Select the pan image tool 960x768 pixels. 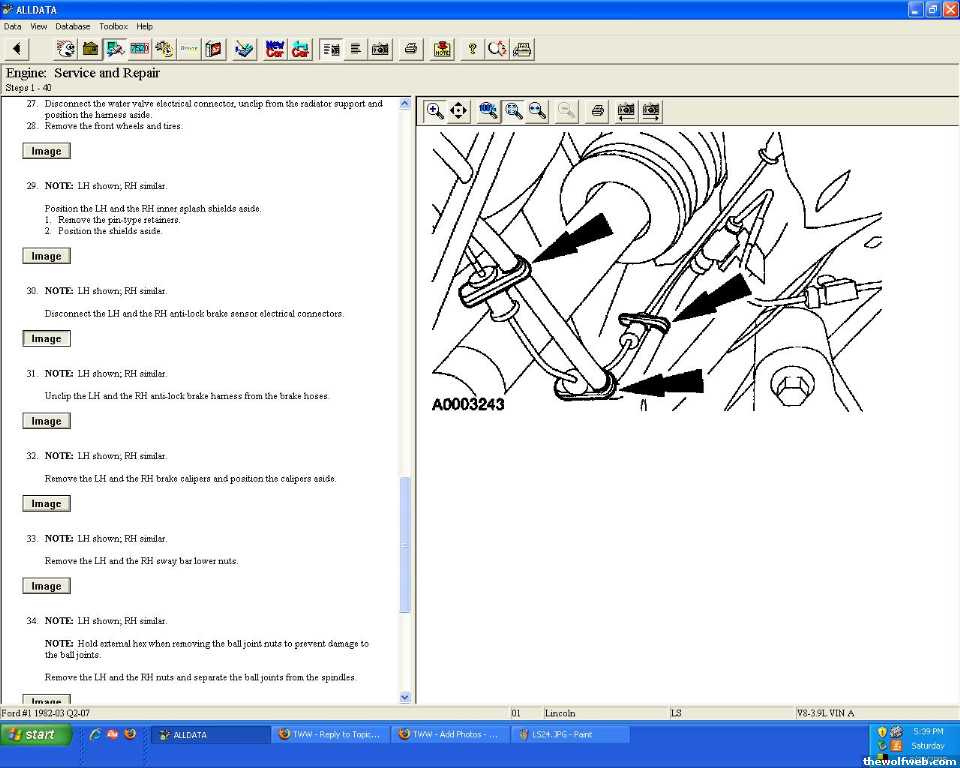(x=459, y=111)
